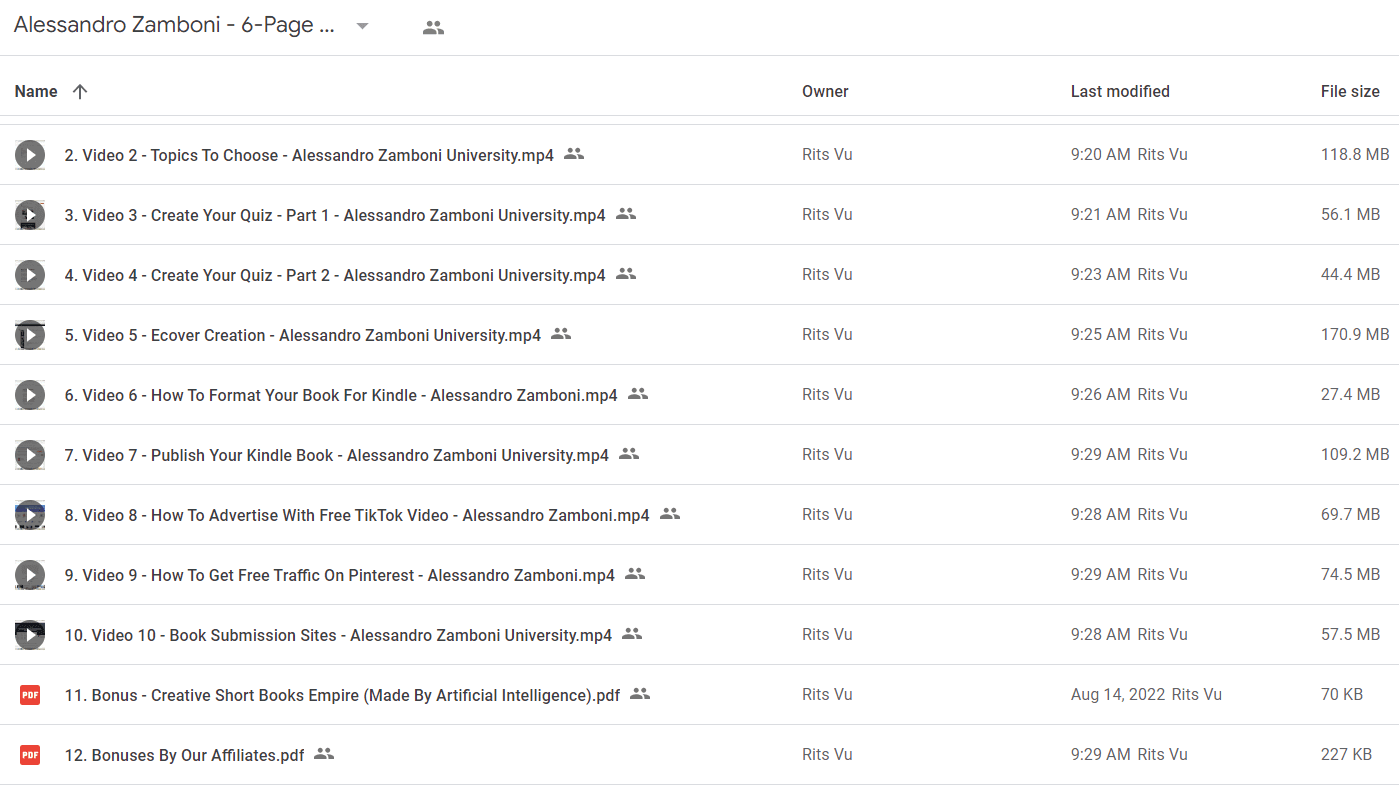Screen dimensions: 1399x785
Task: Click the shared icon beside Video 2 file name
Action: coord(574,154)
